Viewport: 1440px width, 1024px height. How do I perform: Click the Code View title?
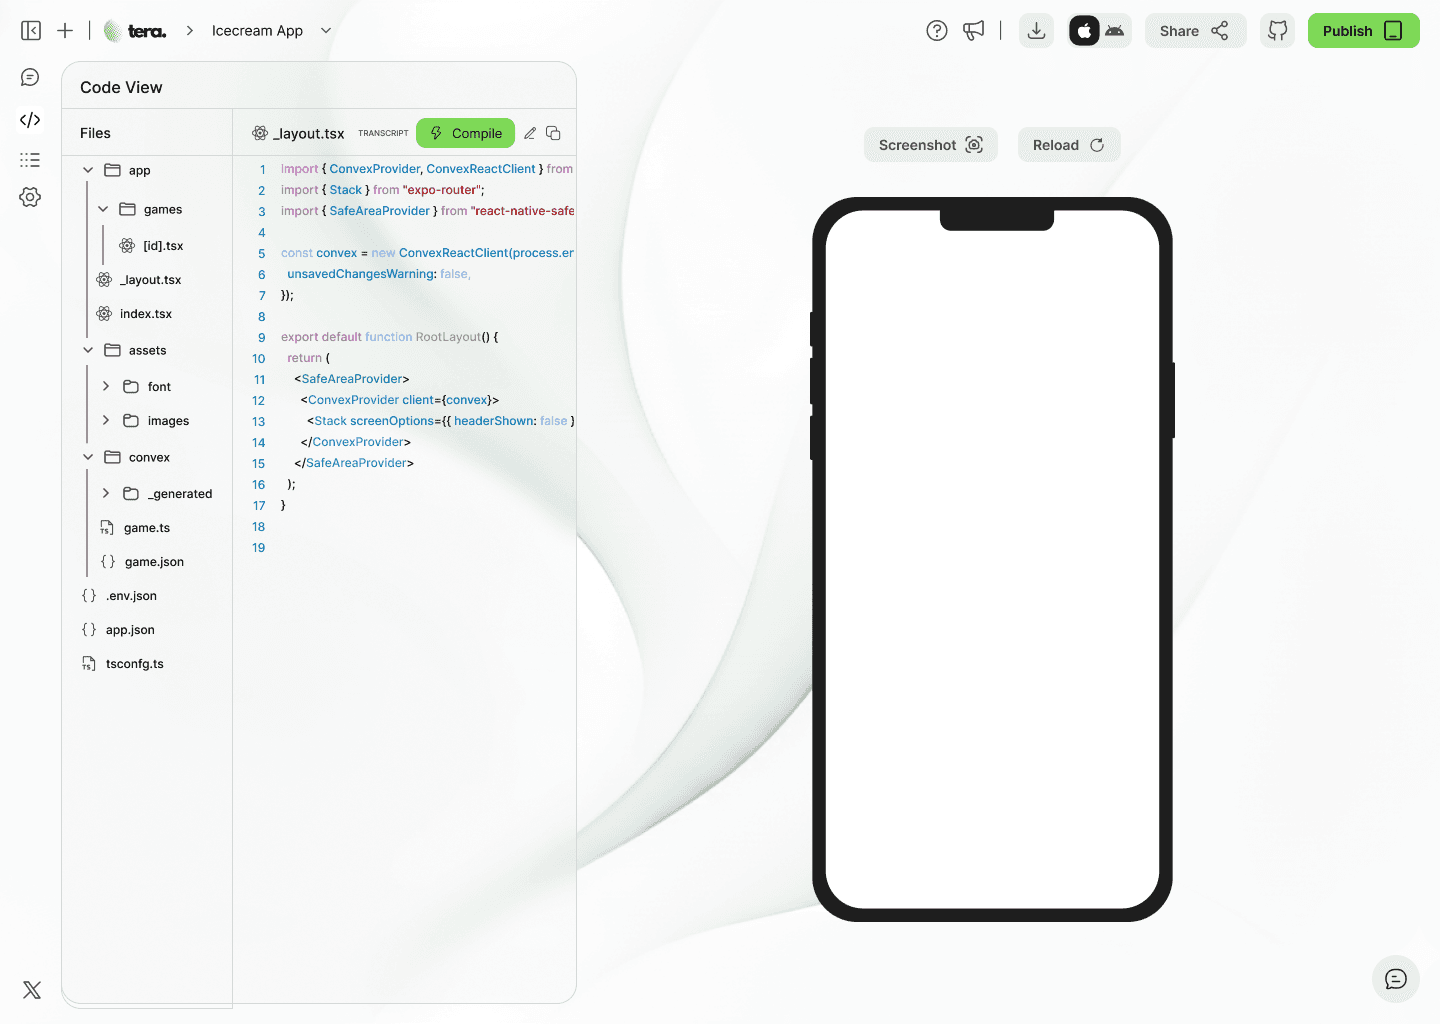tap(121, 87)
